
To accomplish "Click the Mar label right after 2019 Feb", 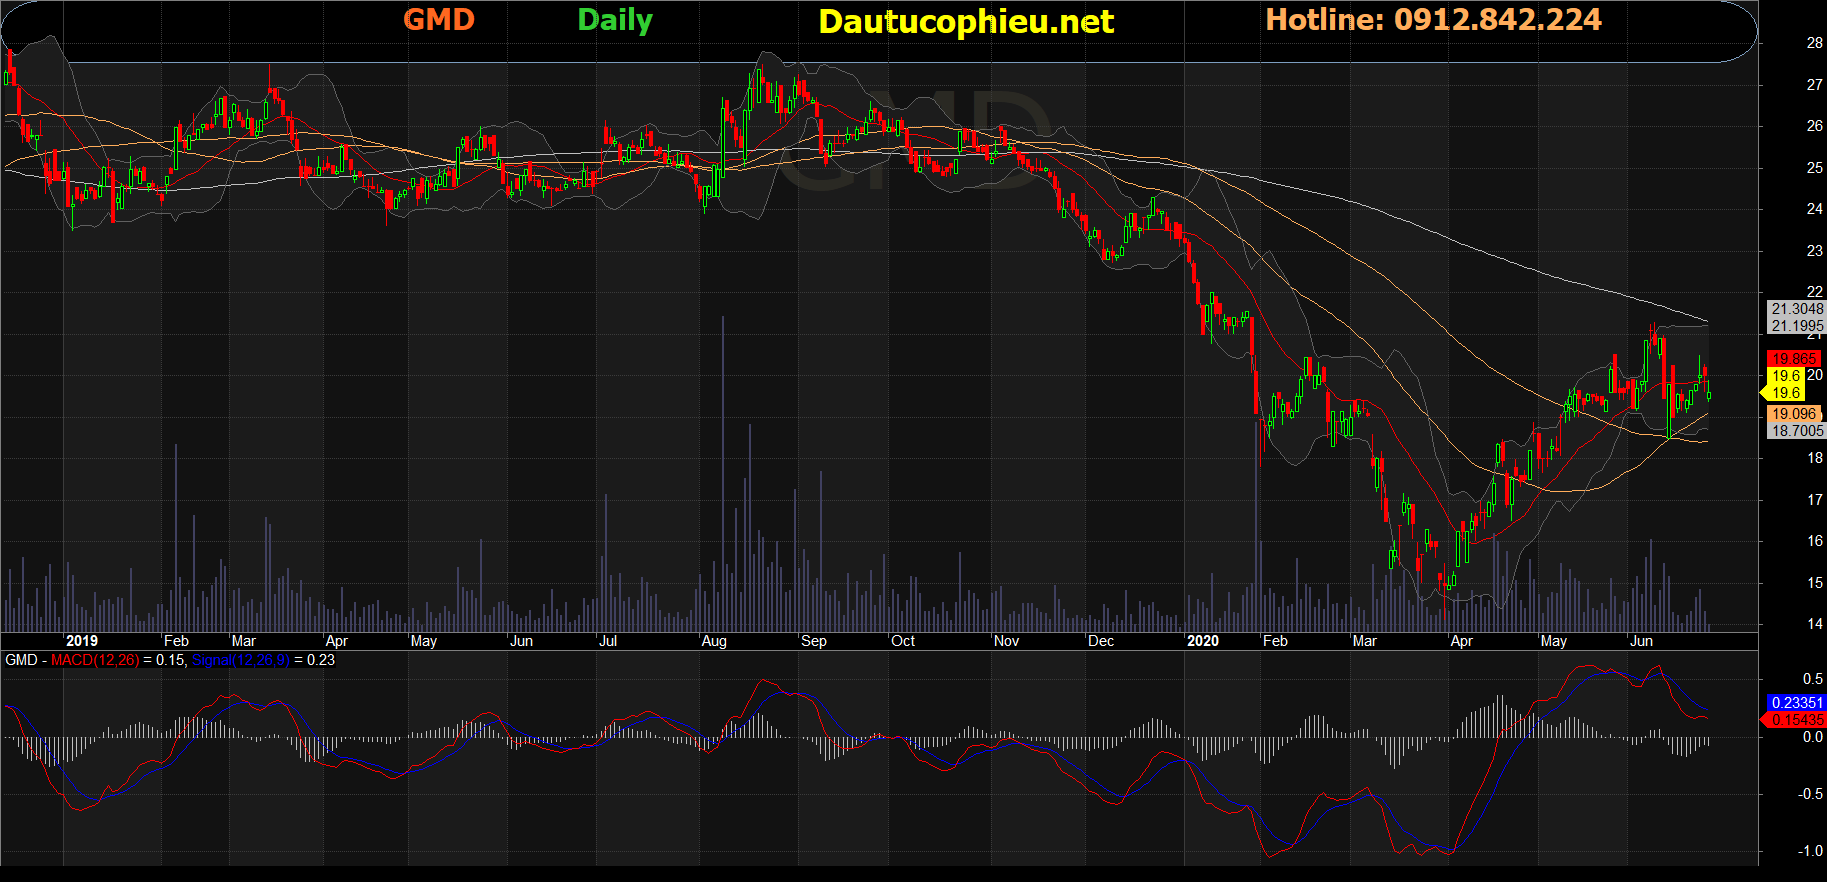I will point(244,641).
